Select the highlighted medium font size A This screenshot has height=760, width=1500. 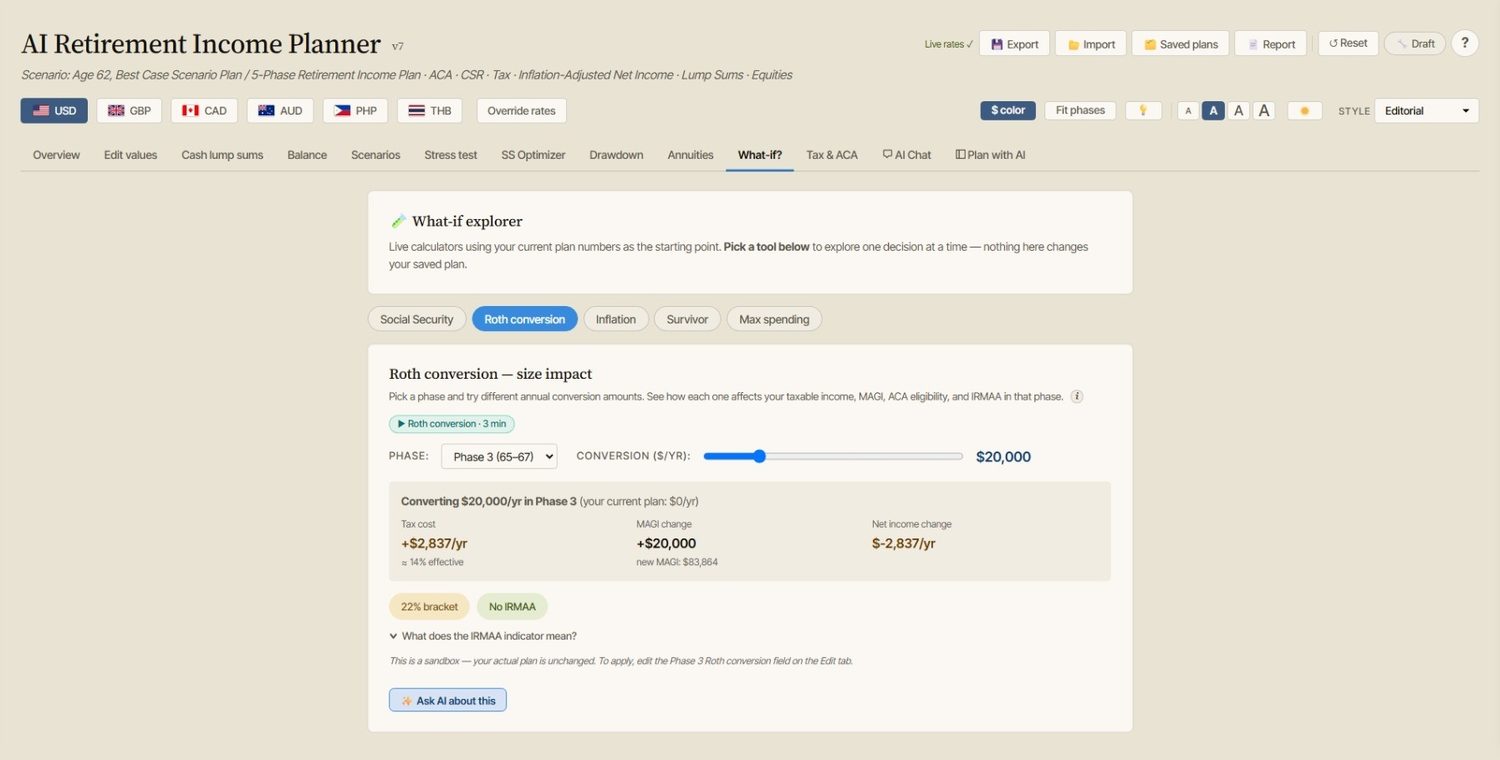pos(1213,111)
